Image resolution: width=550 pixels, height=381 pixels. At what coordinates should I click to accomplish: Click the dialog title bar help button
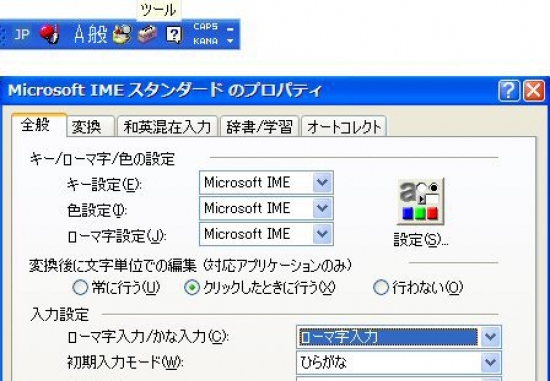click(x=509, y=91)
